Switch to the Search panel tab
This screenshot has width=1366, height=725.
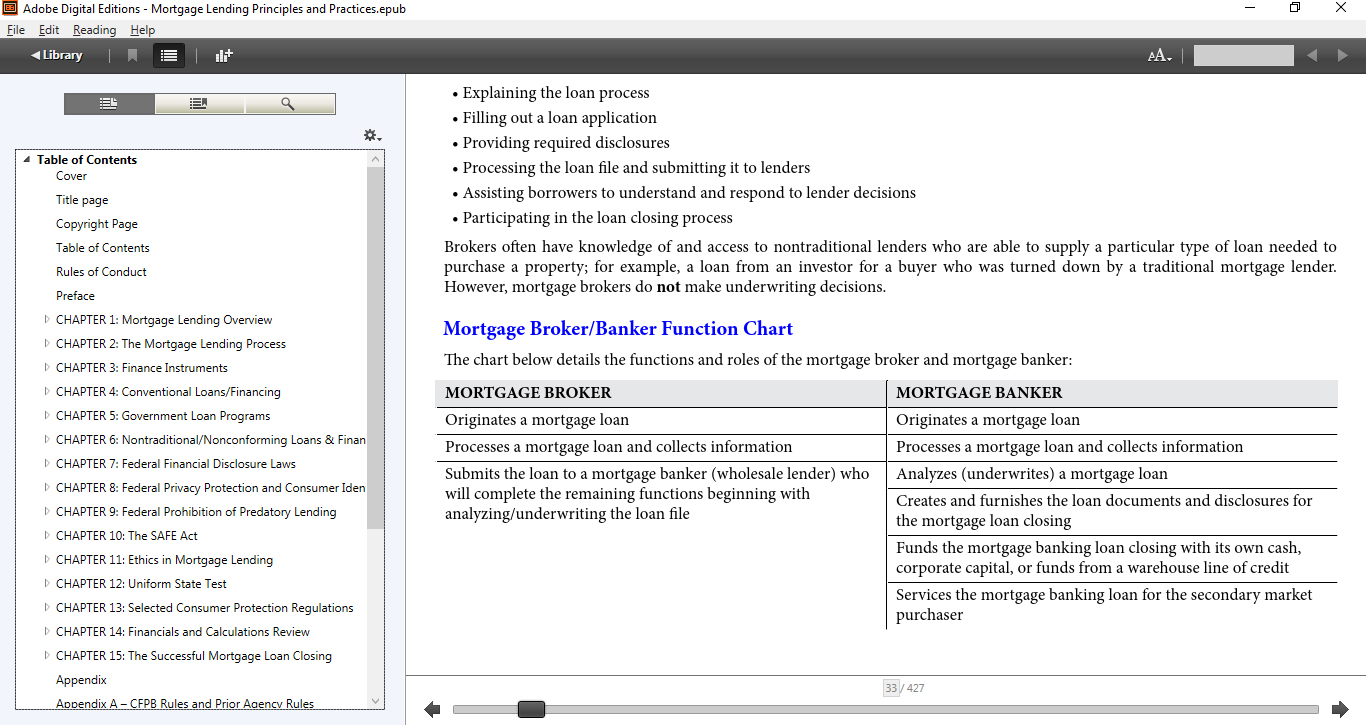(289, 104)
